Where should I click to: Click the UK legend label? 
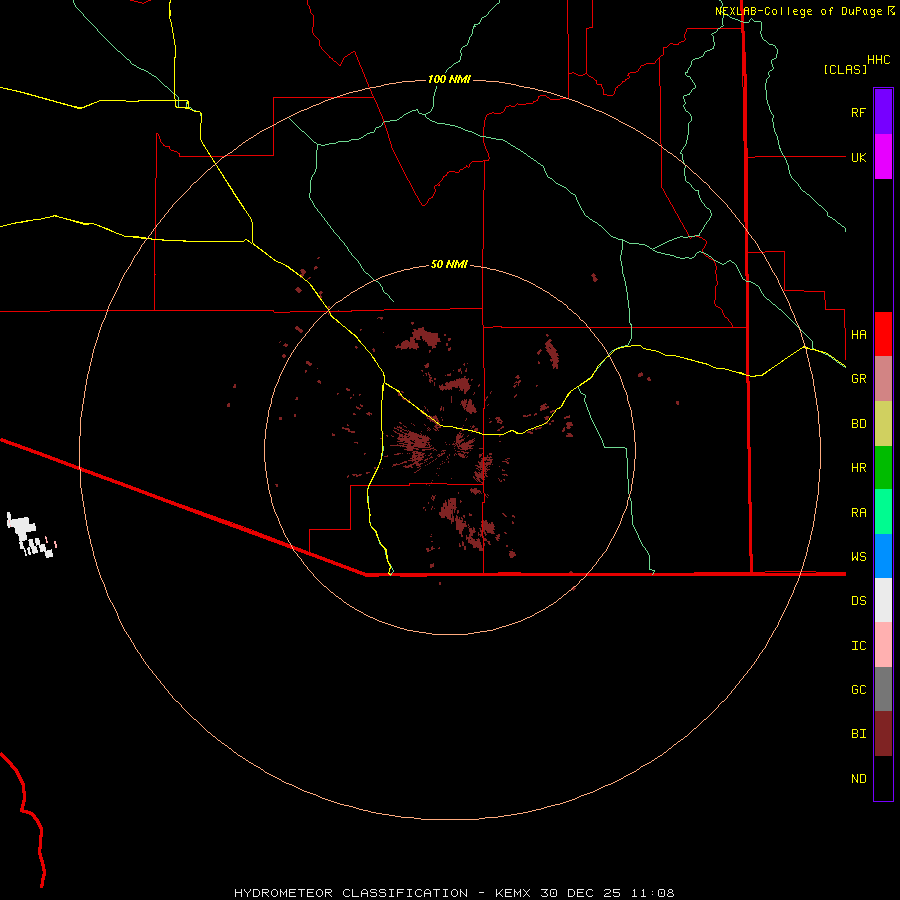coord(858,157)
